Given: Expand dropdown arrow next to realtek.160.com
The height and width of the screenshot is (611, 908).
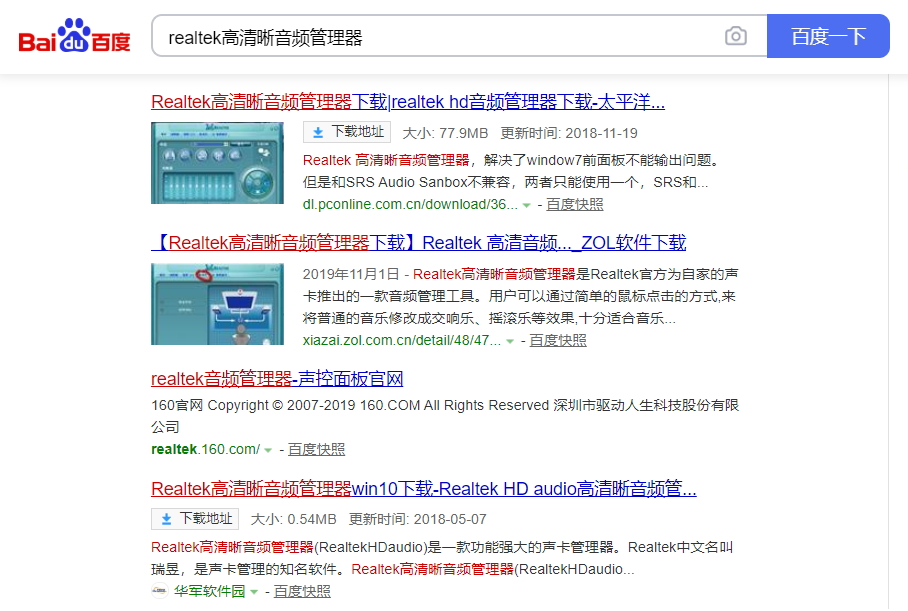Looking at the screenshot, I should pos(268,450).
